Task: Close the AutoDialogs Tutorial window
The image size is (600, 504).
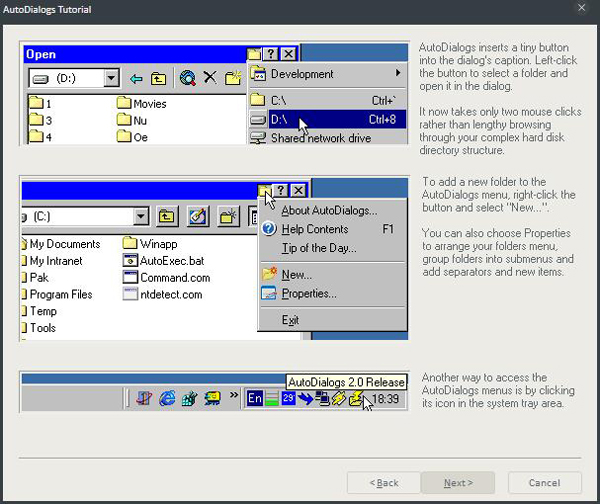Action: [582, 8]
